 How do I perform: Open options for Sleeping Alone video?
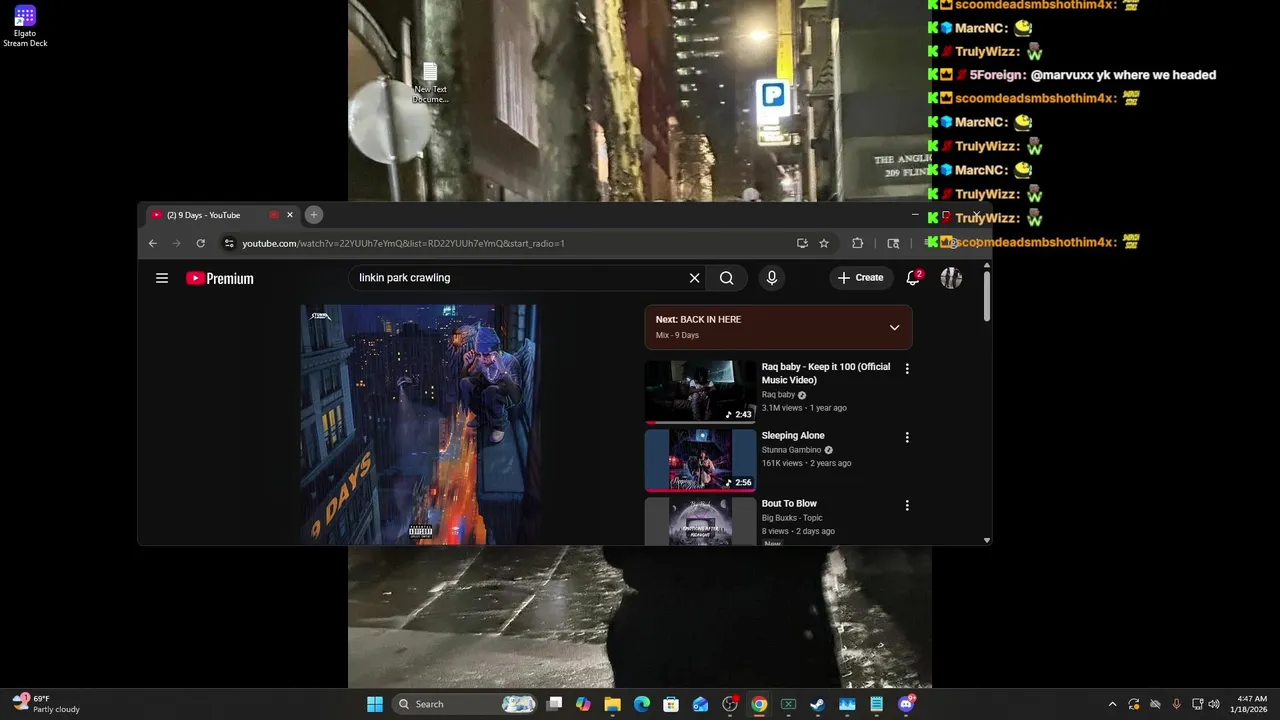pos(907,437)
